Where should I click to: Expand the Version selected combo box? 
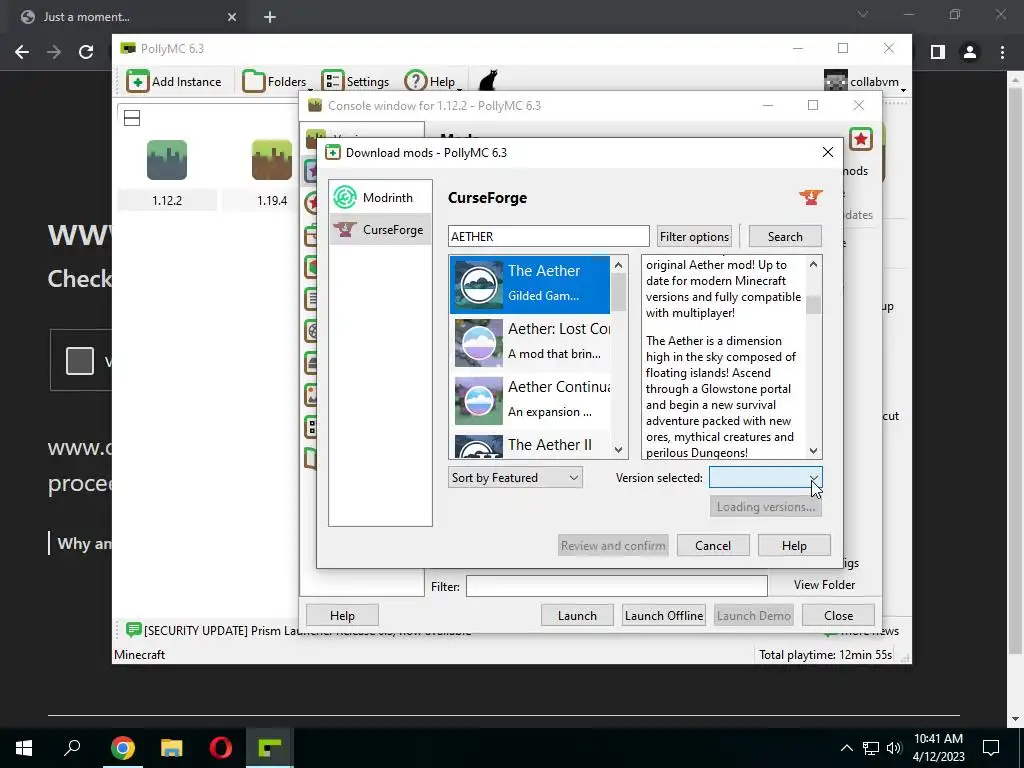pyautogui.click(x=765, y=477)
